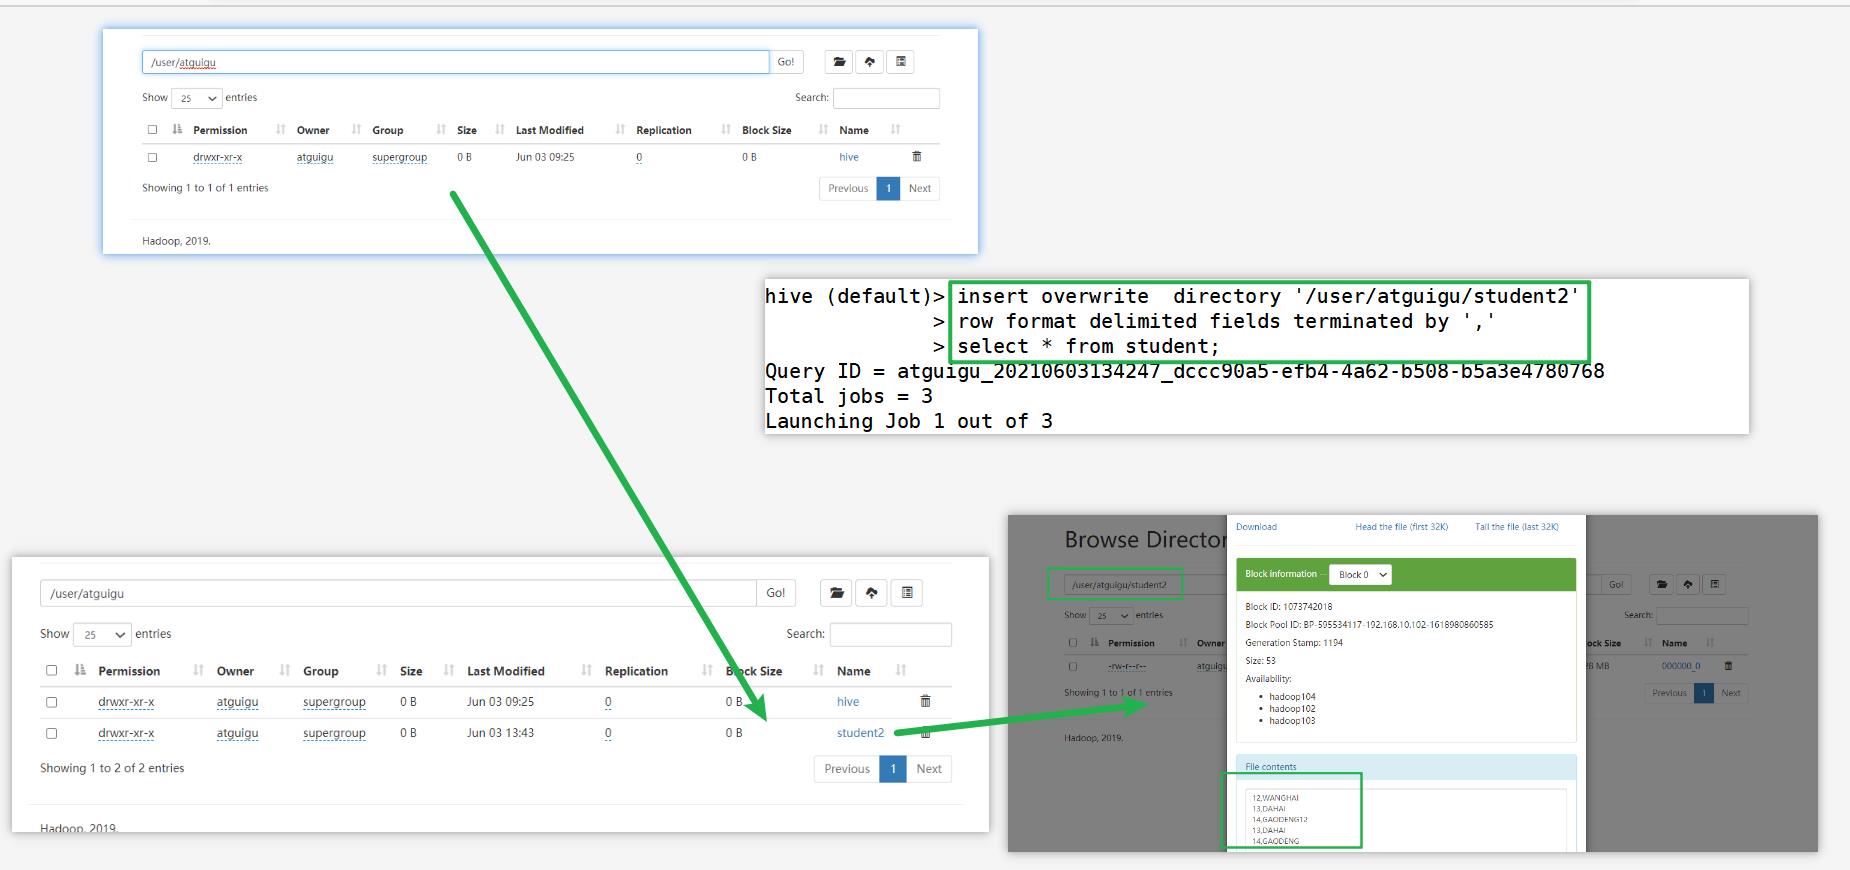The width and height of the screenshot is (1850, 870).
Task: Open the 000000_0 file link
Action: (1681, 665)
